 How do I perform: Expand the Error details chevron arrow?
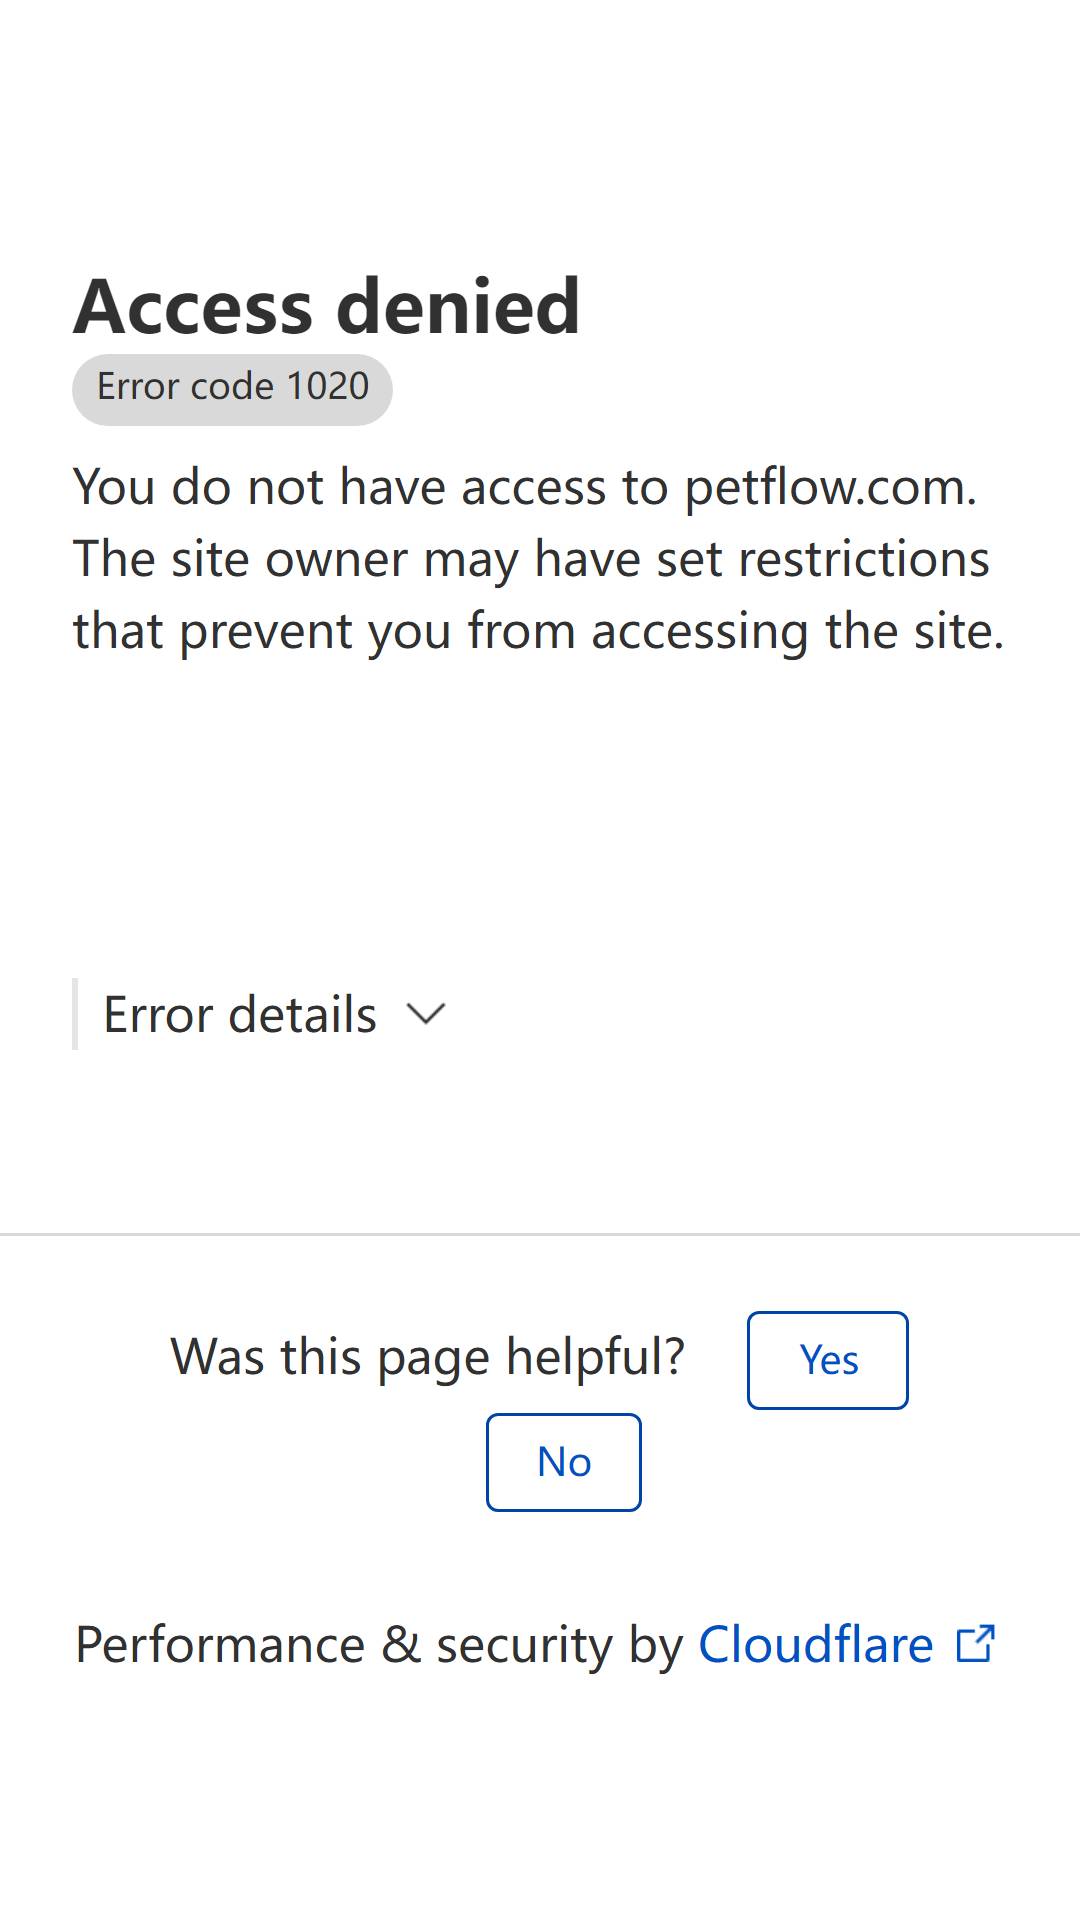coord(426,1015)
